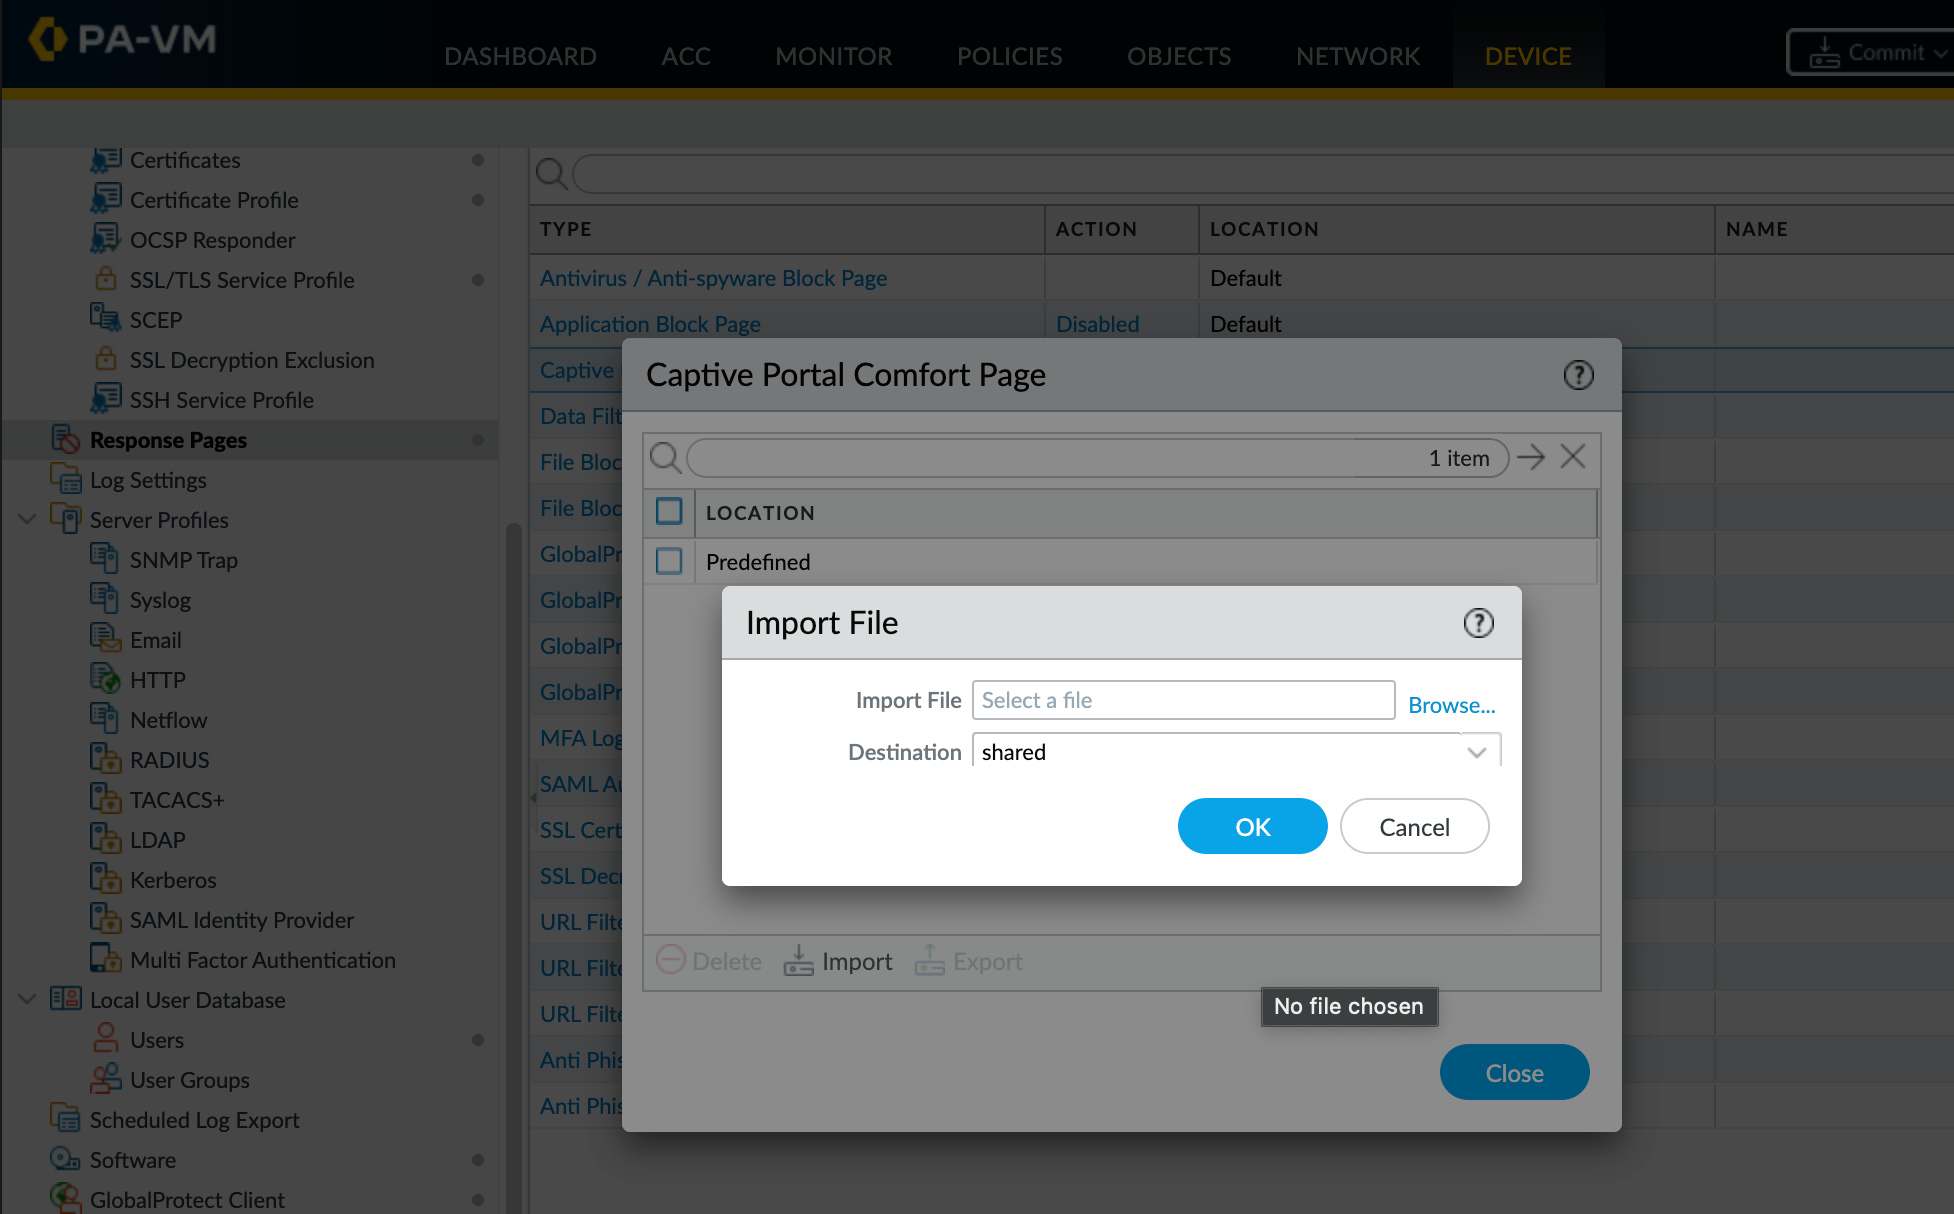Click the Commit icon button

tap(1824, 53)
